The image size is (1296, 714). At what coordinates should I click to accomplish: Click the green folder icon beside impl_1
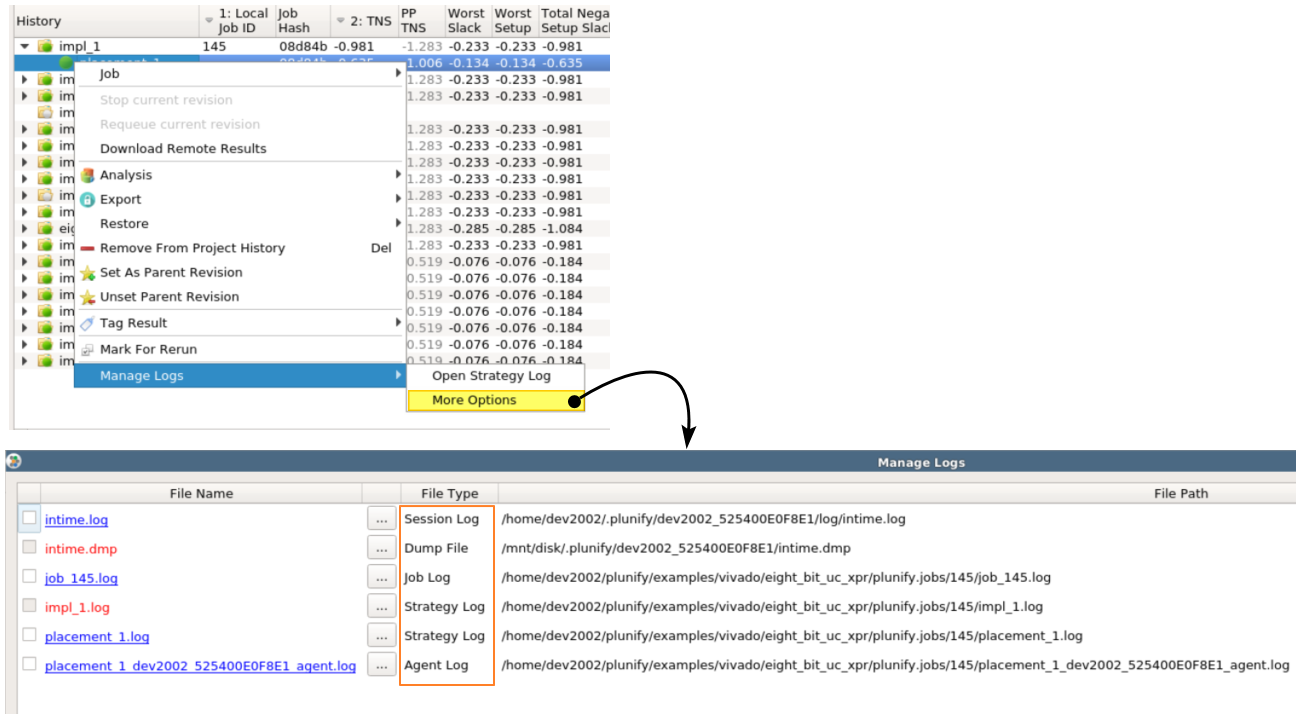45,45
